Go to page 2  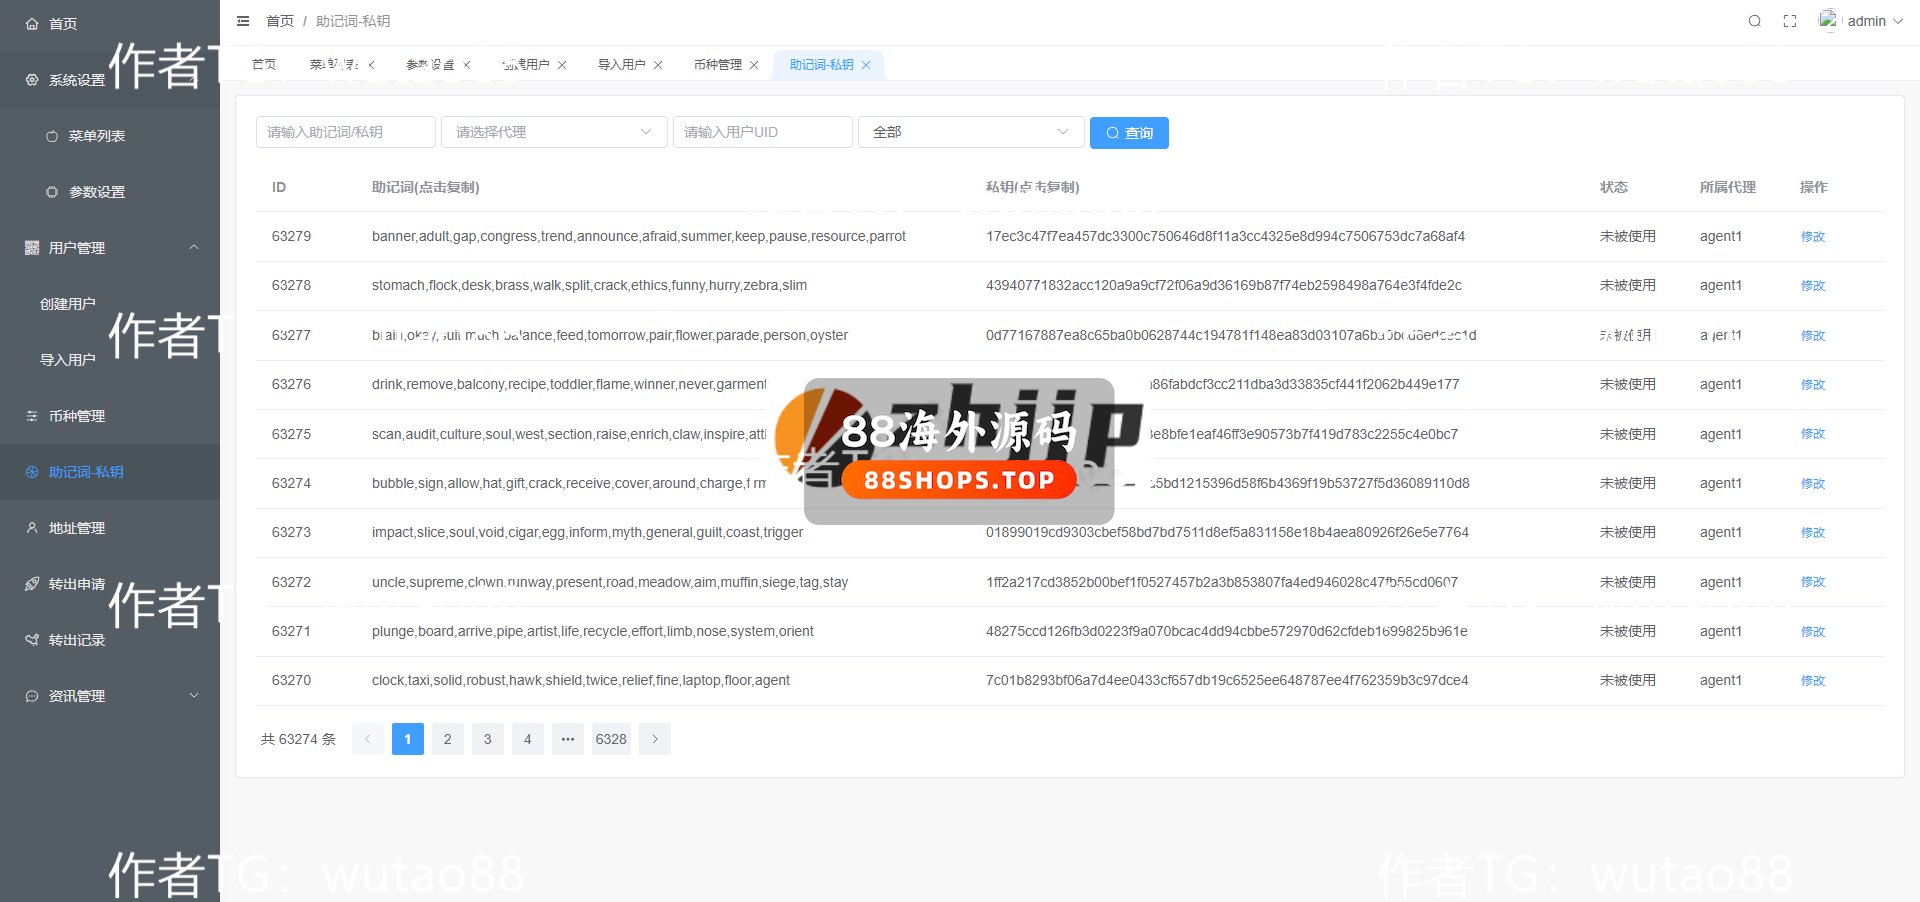pos(447,739)
